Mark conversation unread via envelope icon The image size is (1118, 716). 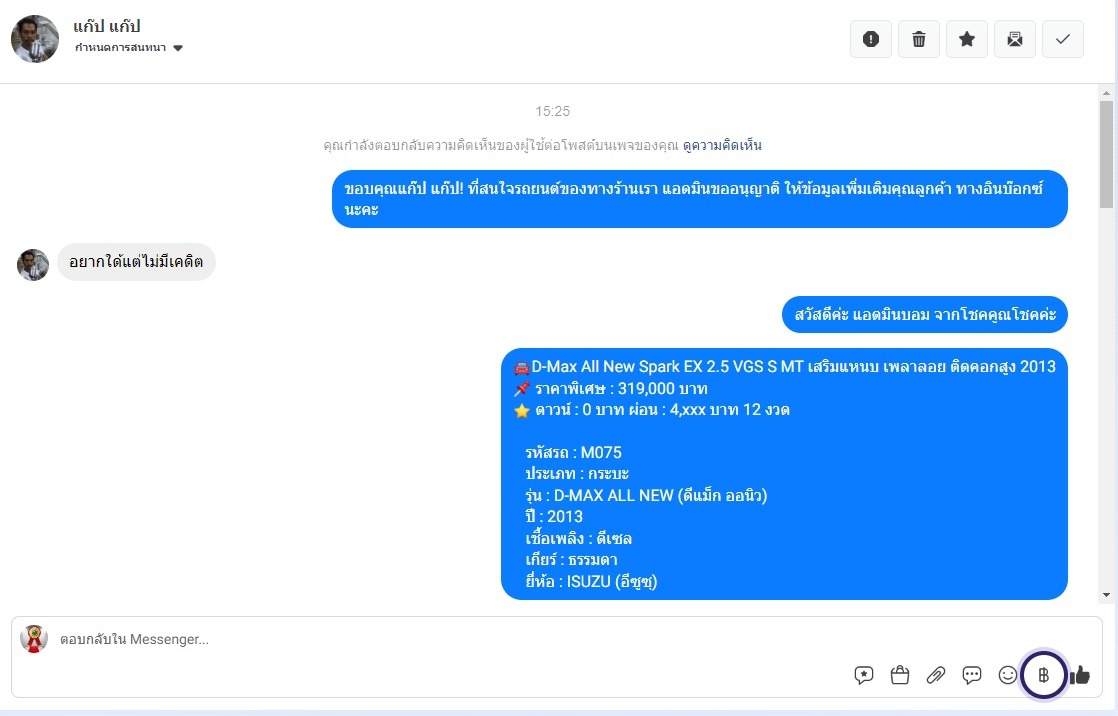pos(1015,39)
